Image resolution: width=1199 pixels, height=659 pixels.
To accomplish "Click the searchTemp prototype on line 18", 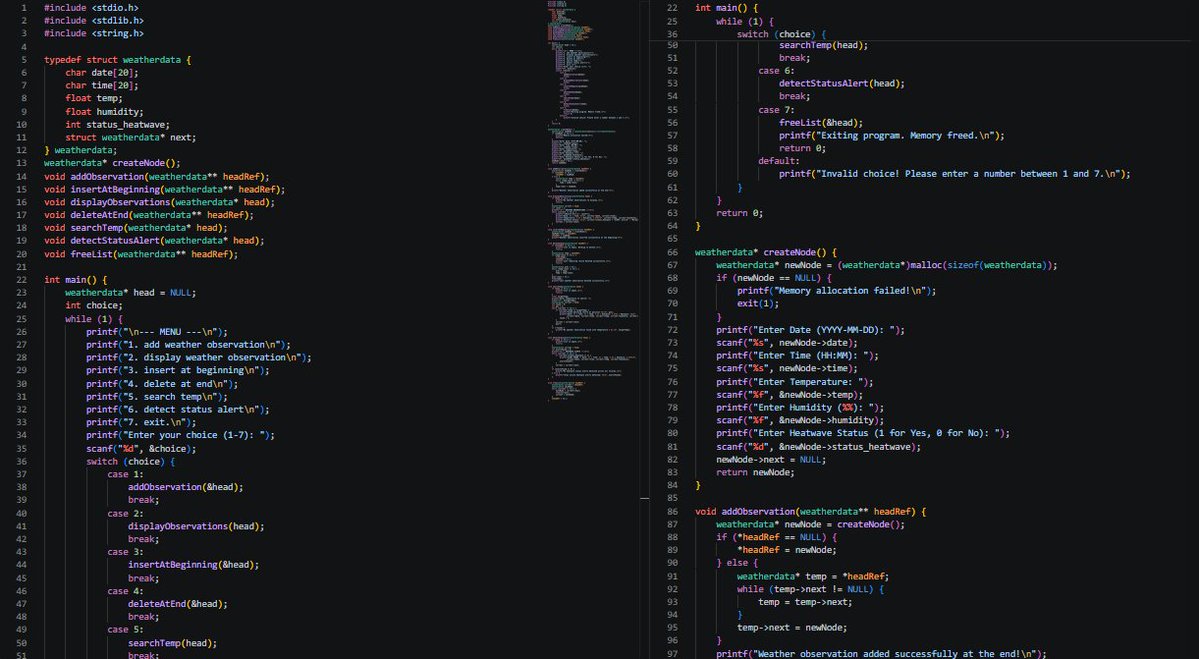I will pos(135,228).
